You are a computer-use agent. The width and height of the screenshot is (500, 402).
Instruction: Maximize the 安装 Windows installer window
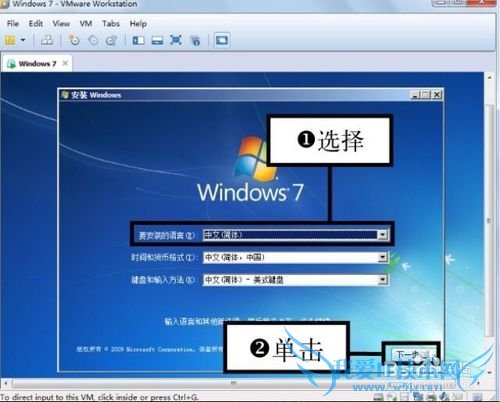[426, 95]
